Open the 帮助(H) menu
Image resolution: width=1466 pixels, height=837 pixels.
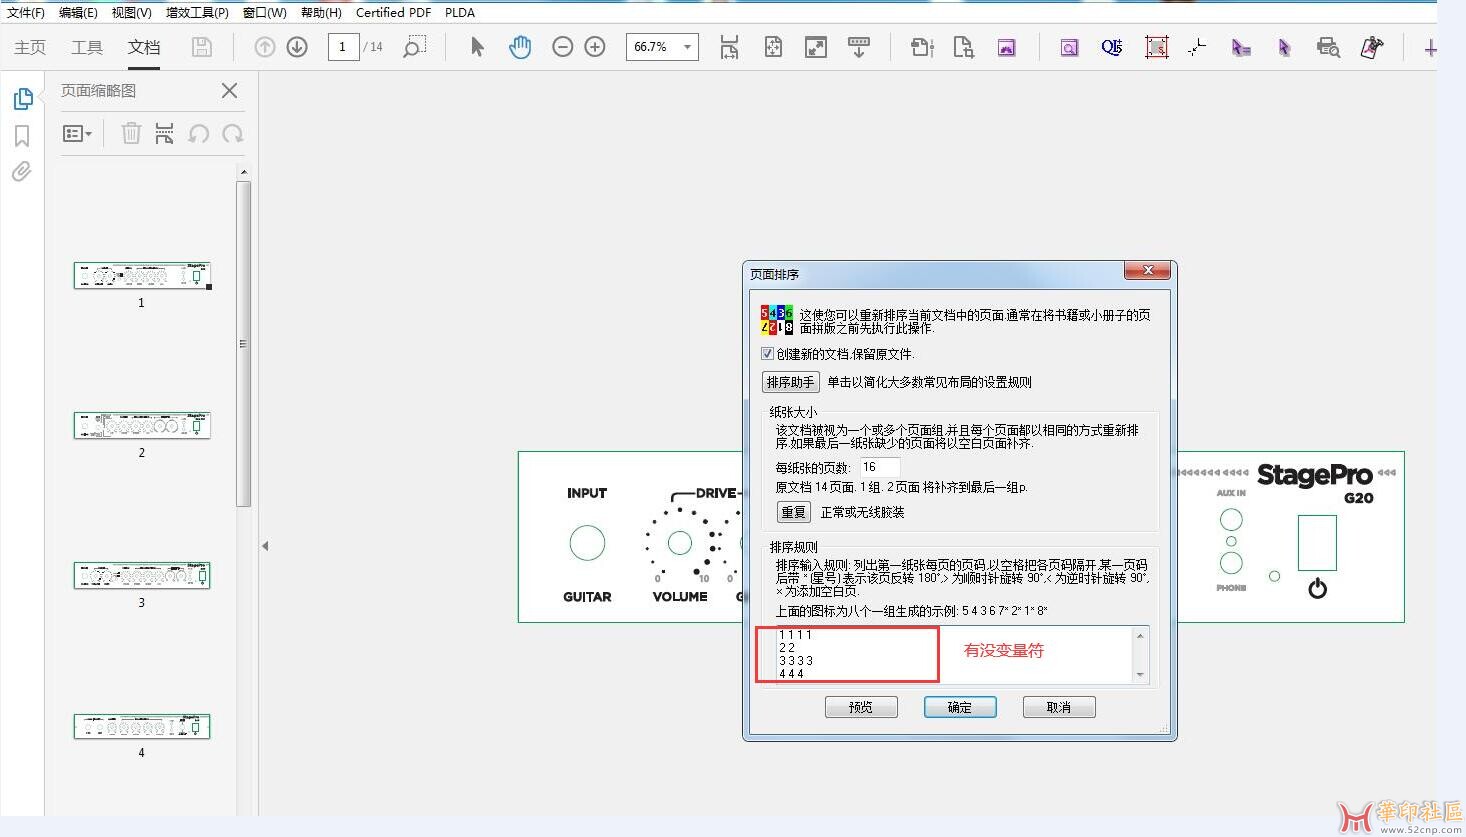click(x=321, y=13)
